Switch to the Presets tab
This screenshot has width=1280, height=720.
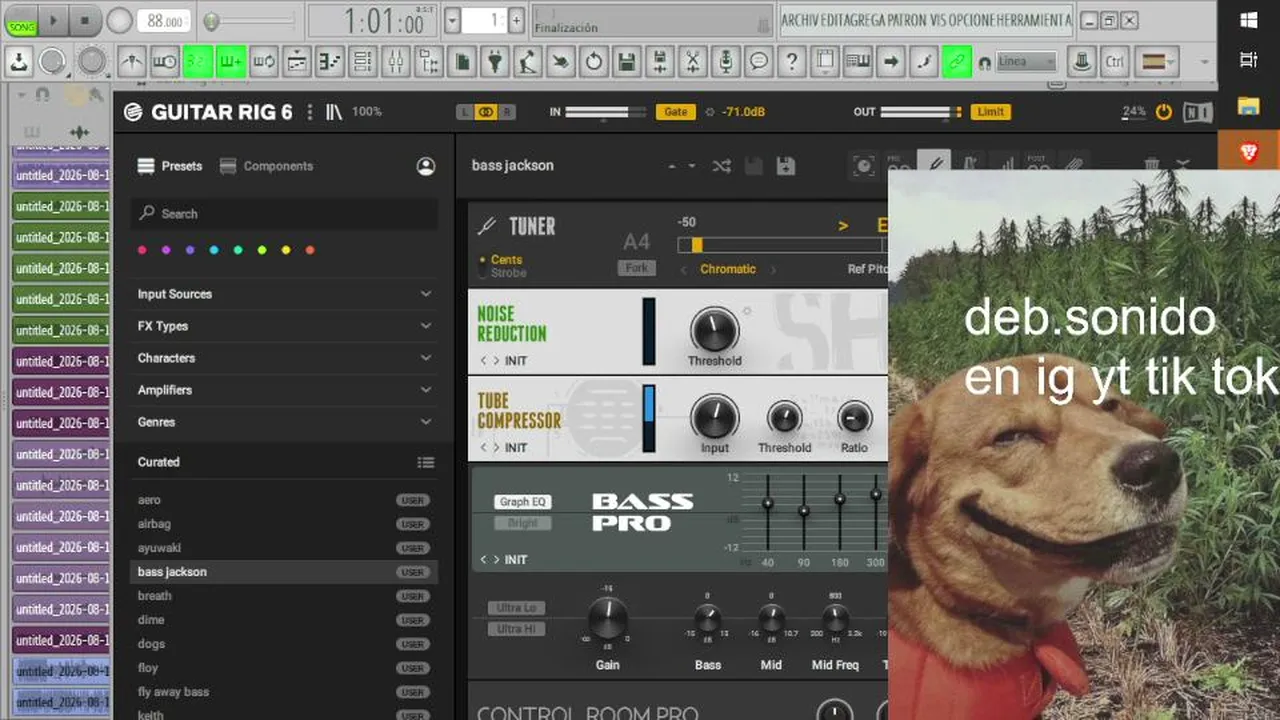pos(170,166)
